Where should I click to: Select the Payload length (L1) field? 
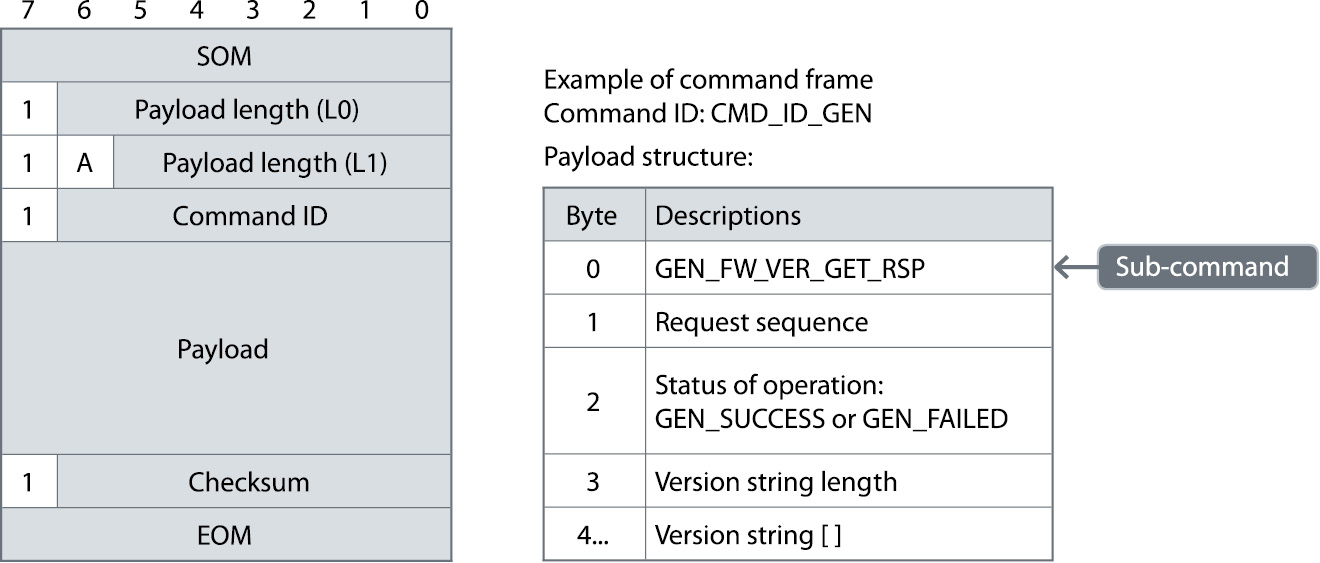pyautogui.click(x=282, y=163)
